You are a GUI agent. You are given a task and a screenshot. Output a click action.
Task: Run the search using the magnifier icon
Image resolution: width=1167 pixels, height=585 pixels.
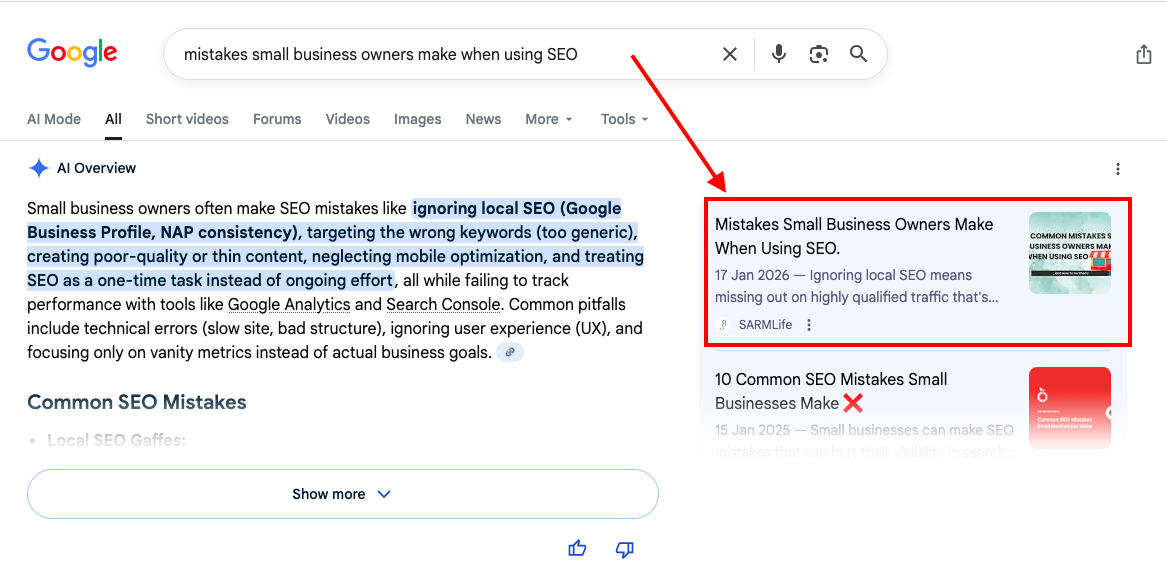click(858, 54)
